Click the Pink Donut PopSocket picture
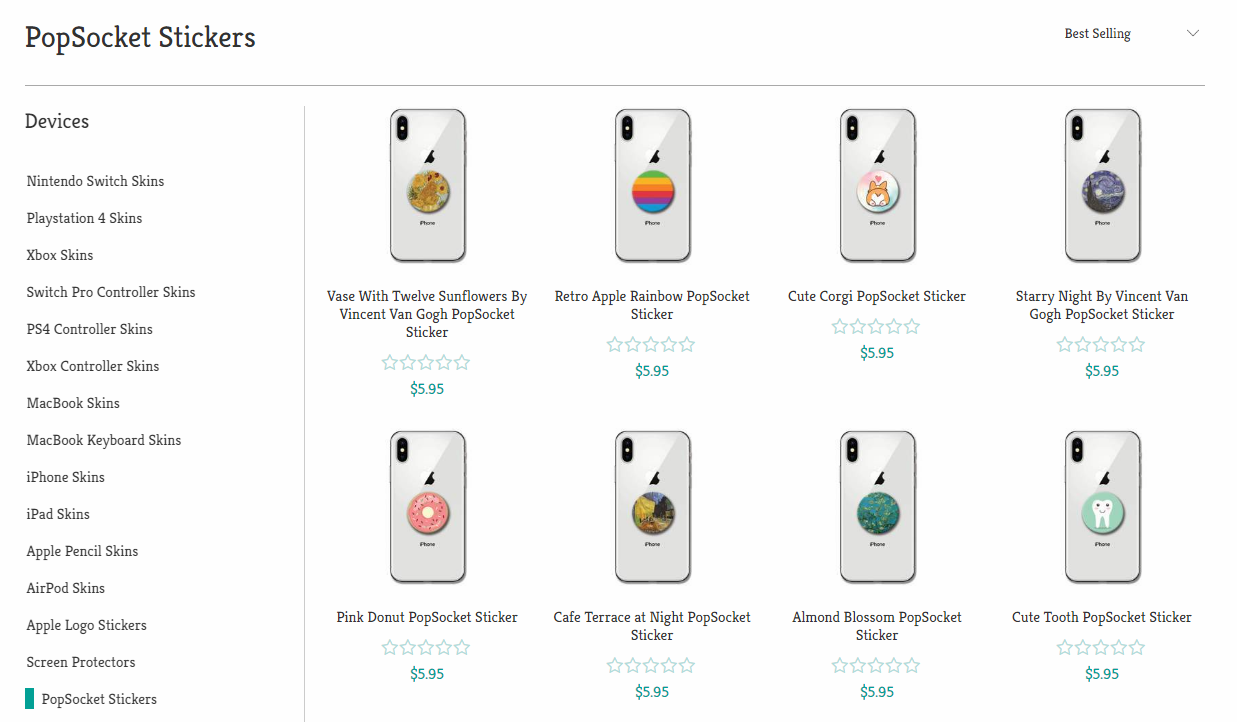Image resolution: width=1237 pixels, height=722 pixels. (427, 507)
